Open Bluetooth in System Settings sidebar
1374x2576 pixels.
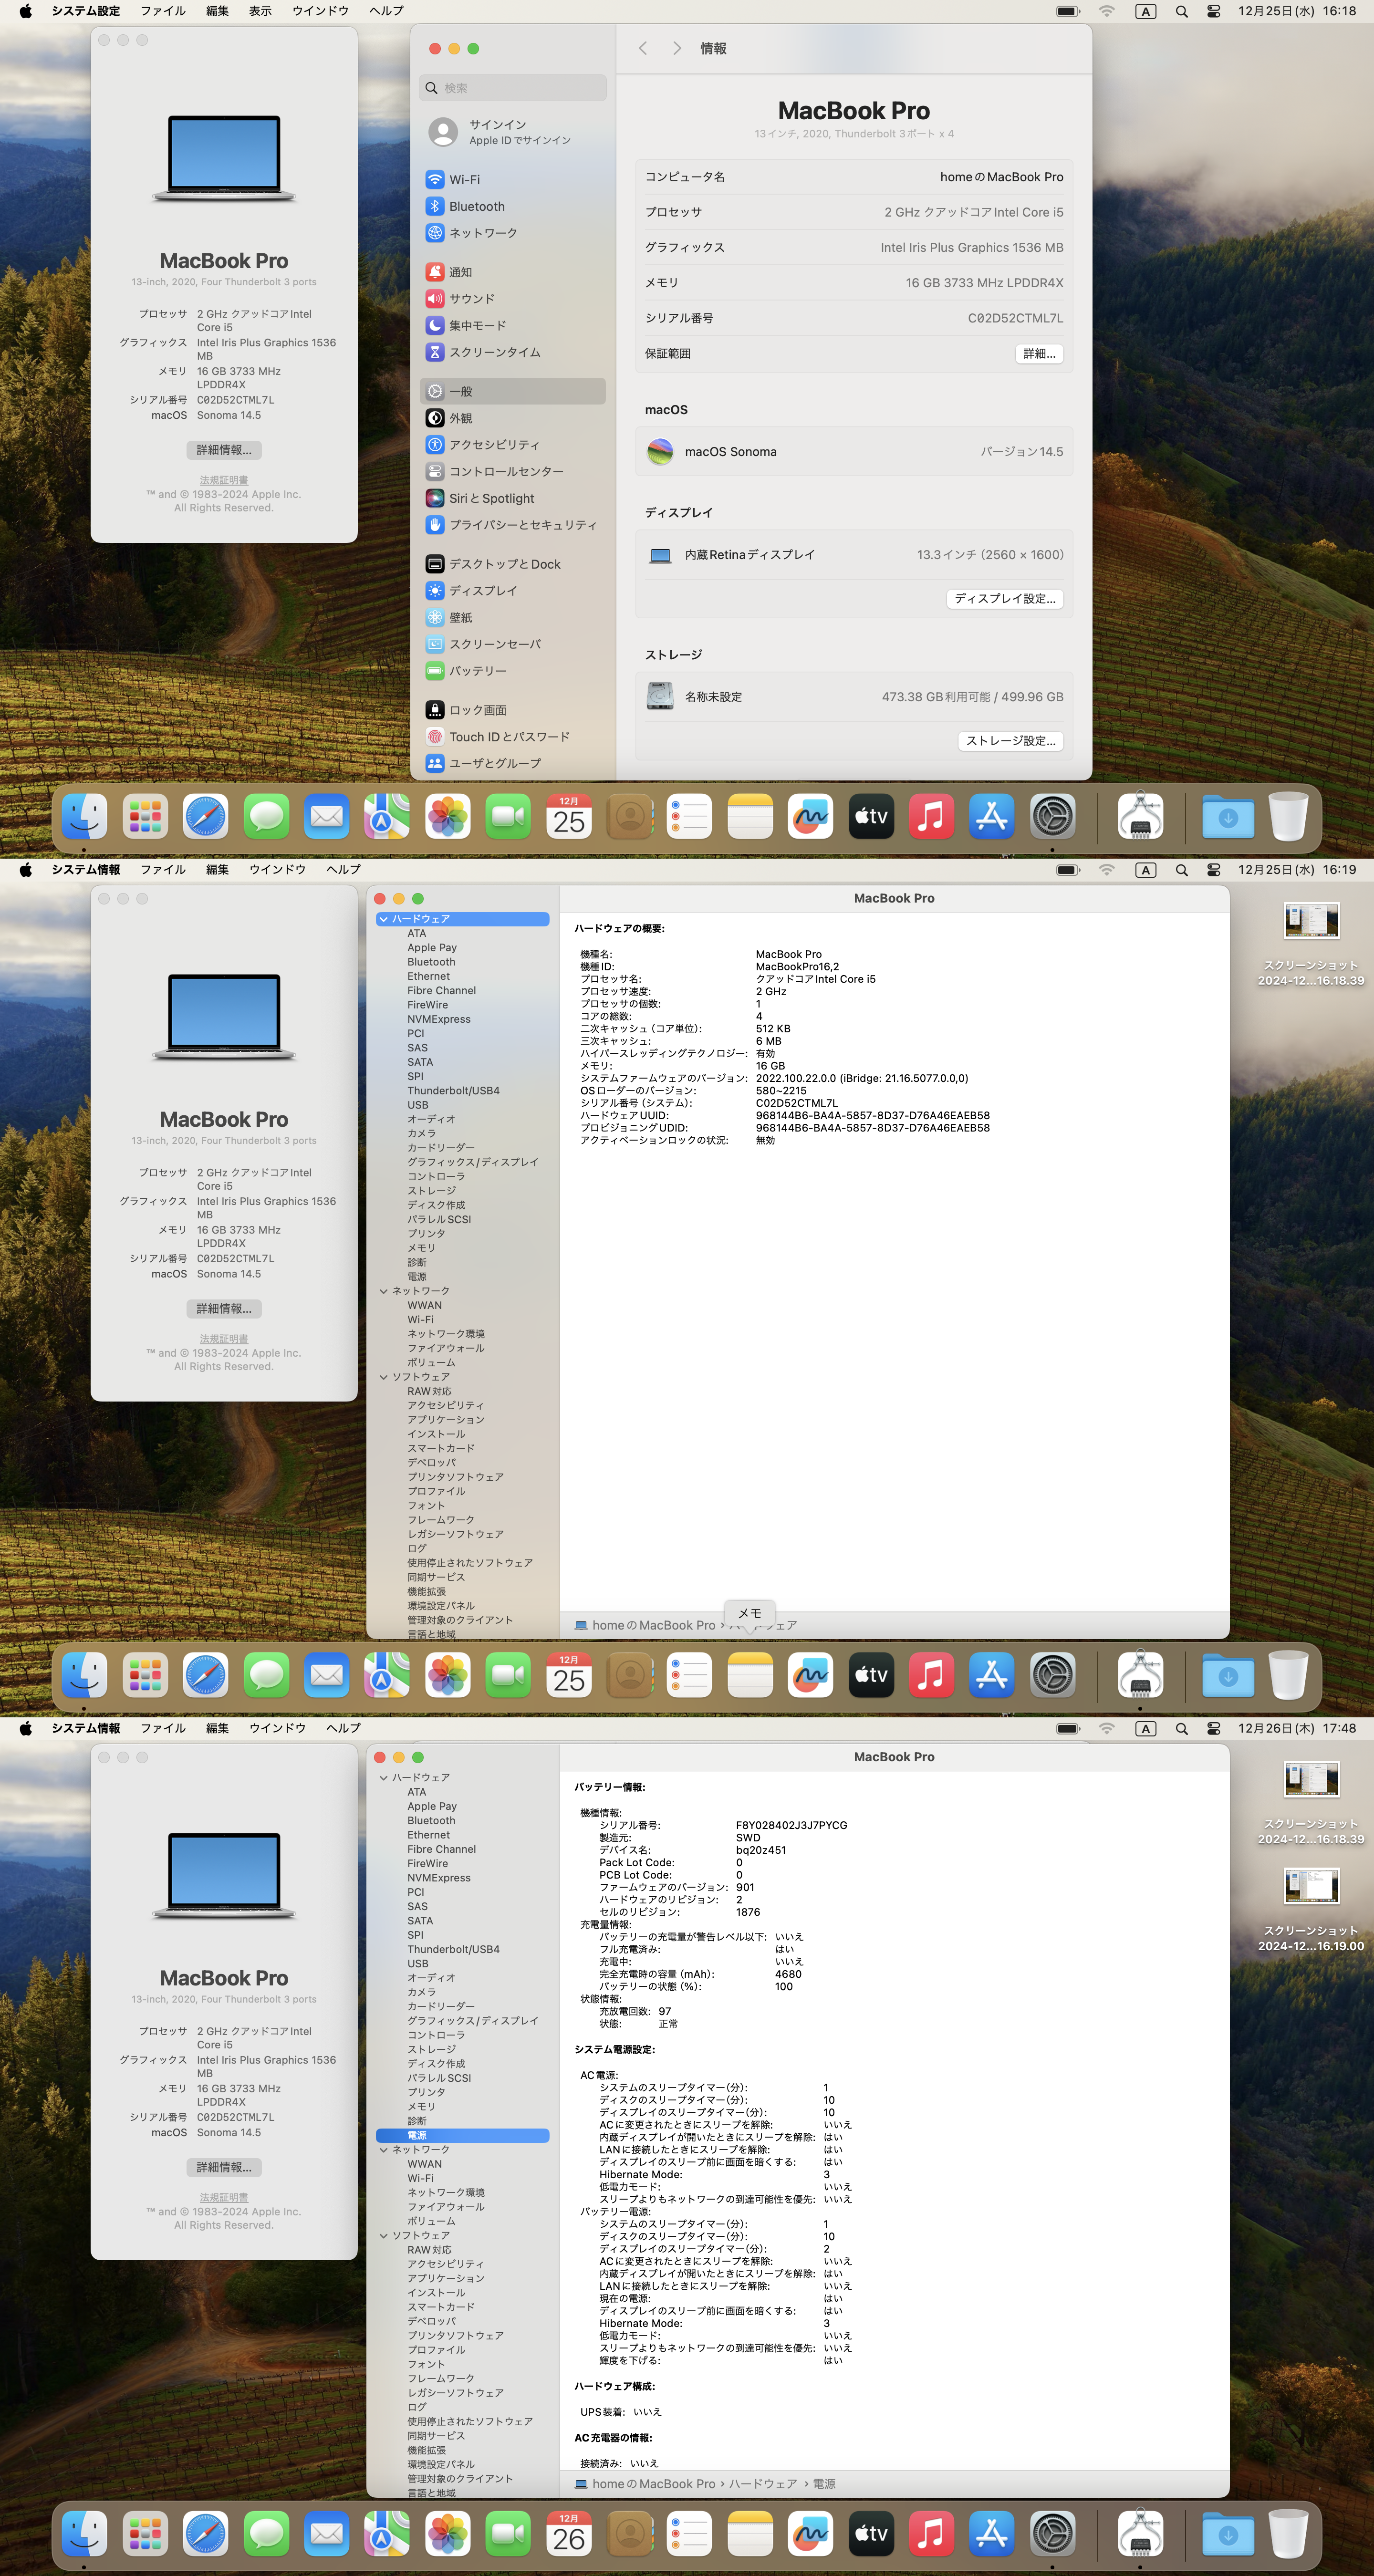tap(512, 206)
